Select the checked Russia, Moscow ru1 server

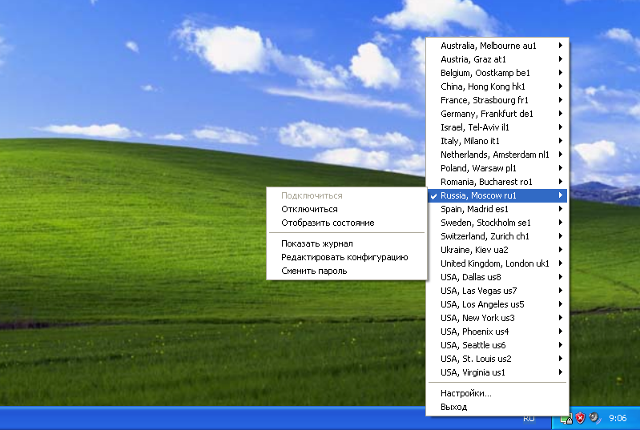pyautogui.click(x=497, y=195)
